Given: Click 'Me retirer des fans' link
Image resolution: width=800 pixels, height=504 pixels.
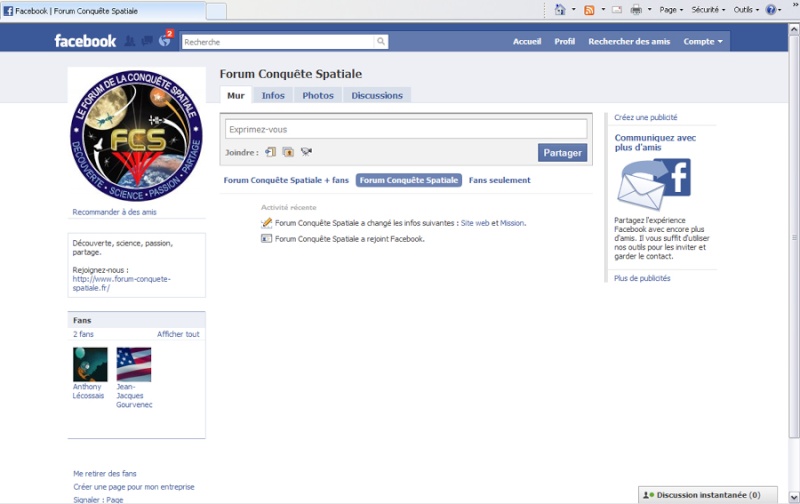Looking at the screenshot, I should click(x=105, y=473).
